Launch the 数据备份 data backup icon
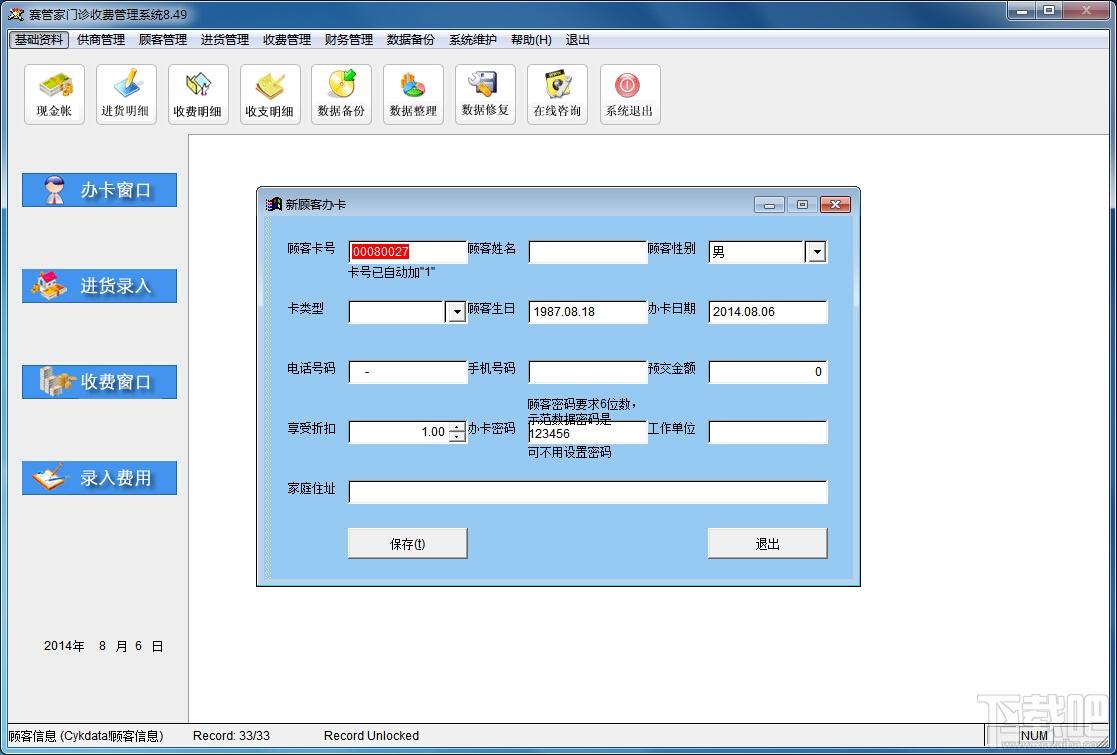Viewport: 1117px width, 755px height. click(342, 94)
